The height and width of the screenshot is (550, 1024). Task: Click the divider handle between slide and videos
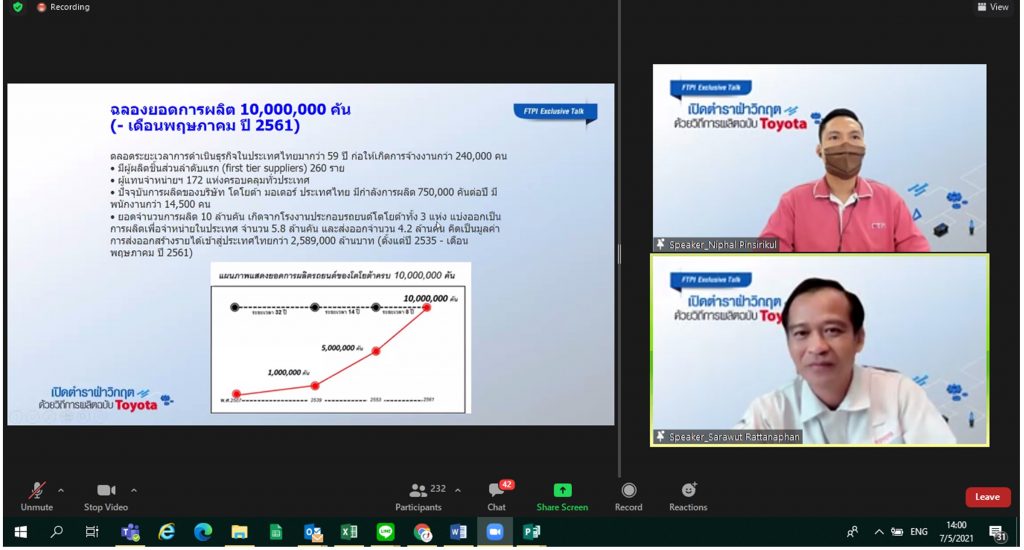[x=619, y=253]
